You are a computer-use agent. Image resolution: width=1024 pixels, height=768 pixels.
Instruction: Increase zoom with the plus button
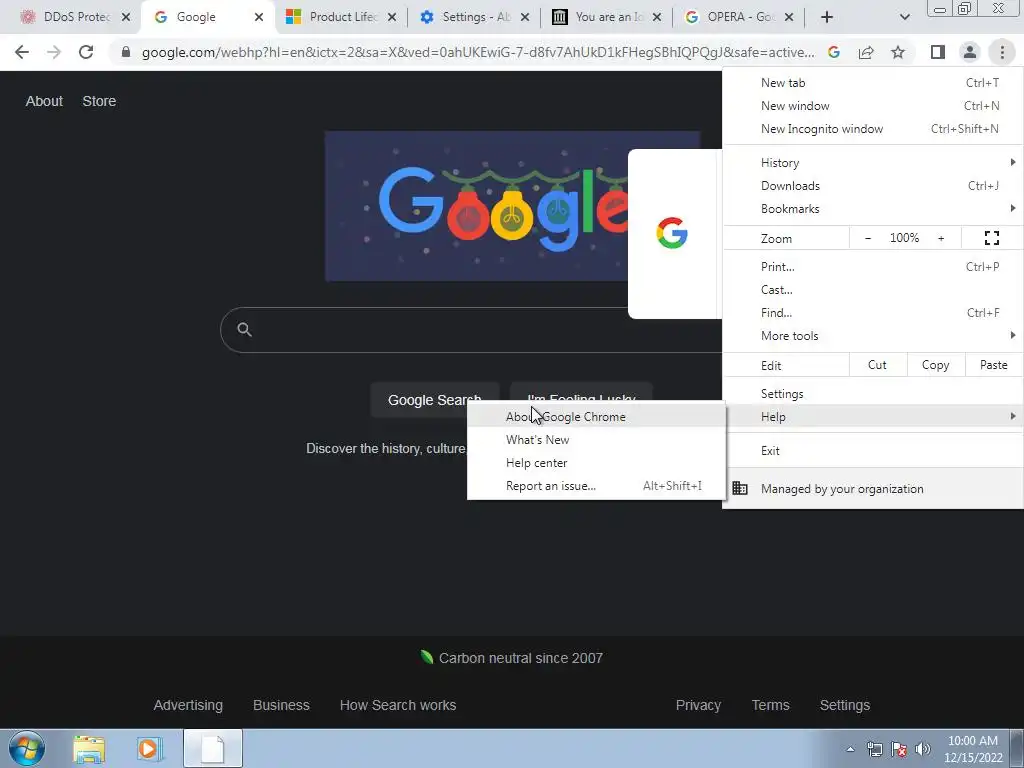pos(941,238)
